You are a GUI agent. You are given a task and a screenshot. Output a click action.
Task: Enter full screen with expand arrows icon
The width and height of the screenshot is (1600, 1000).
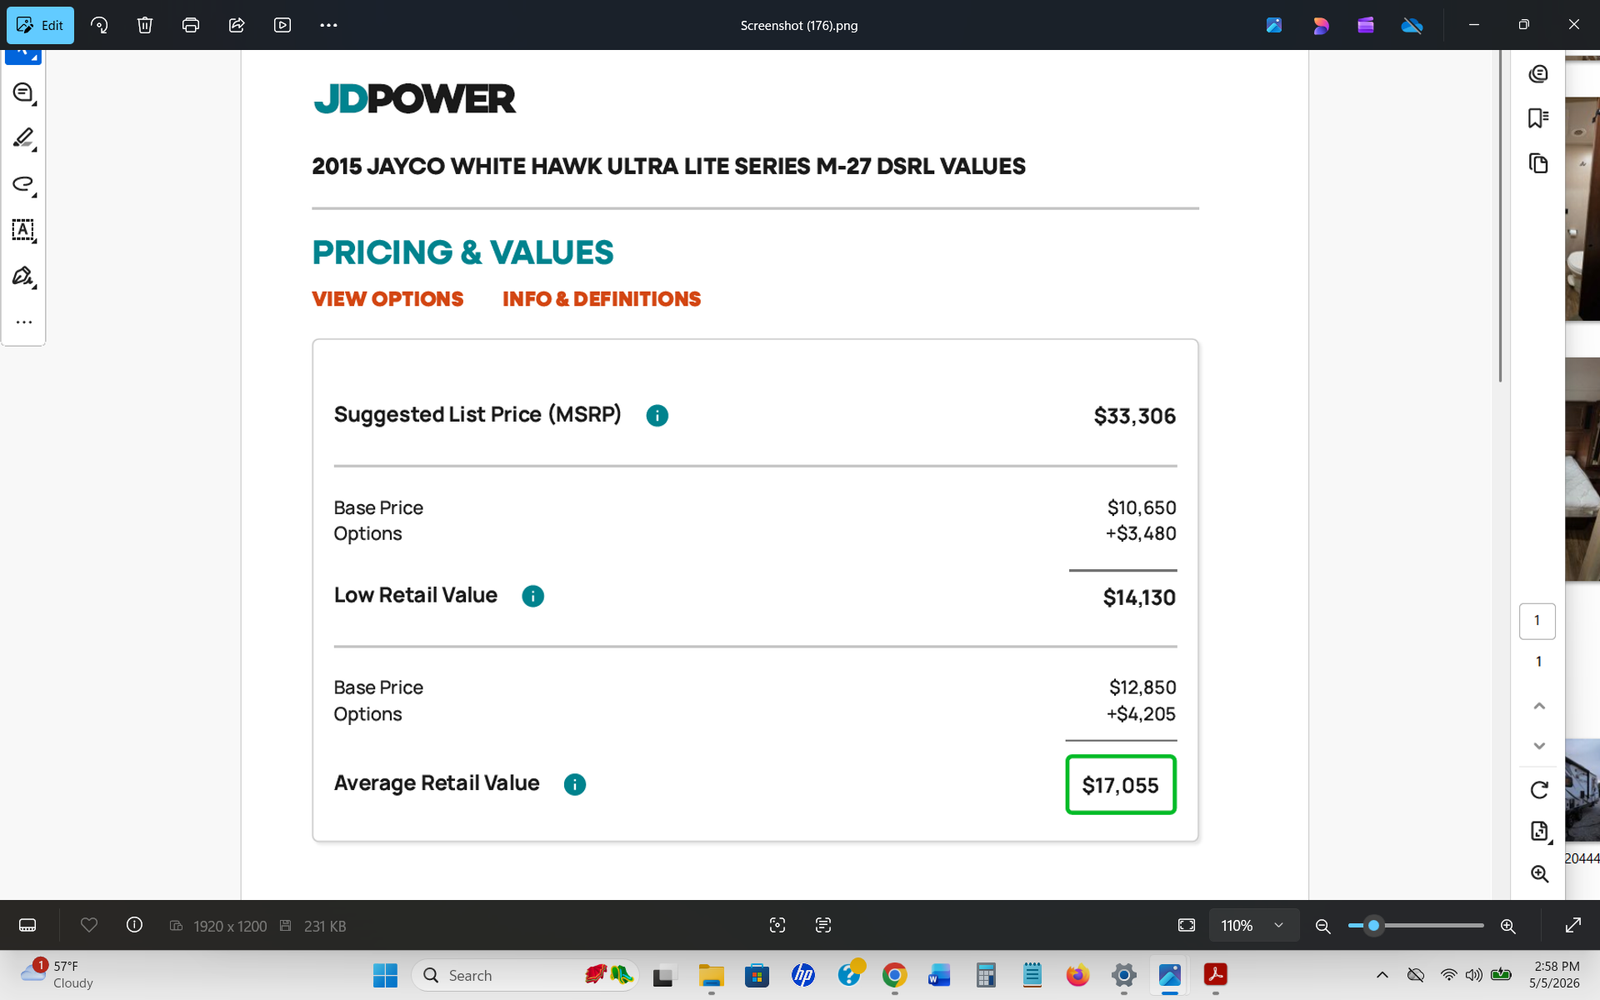[x=1573, y=925]
